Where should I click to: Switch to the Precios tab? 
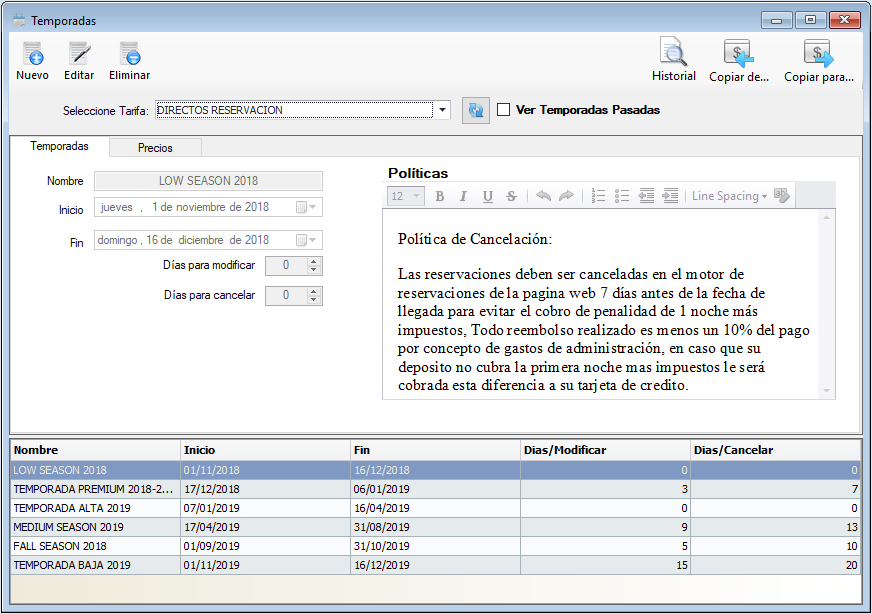155,148
